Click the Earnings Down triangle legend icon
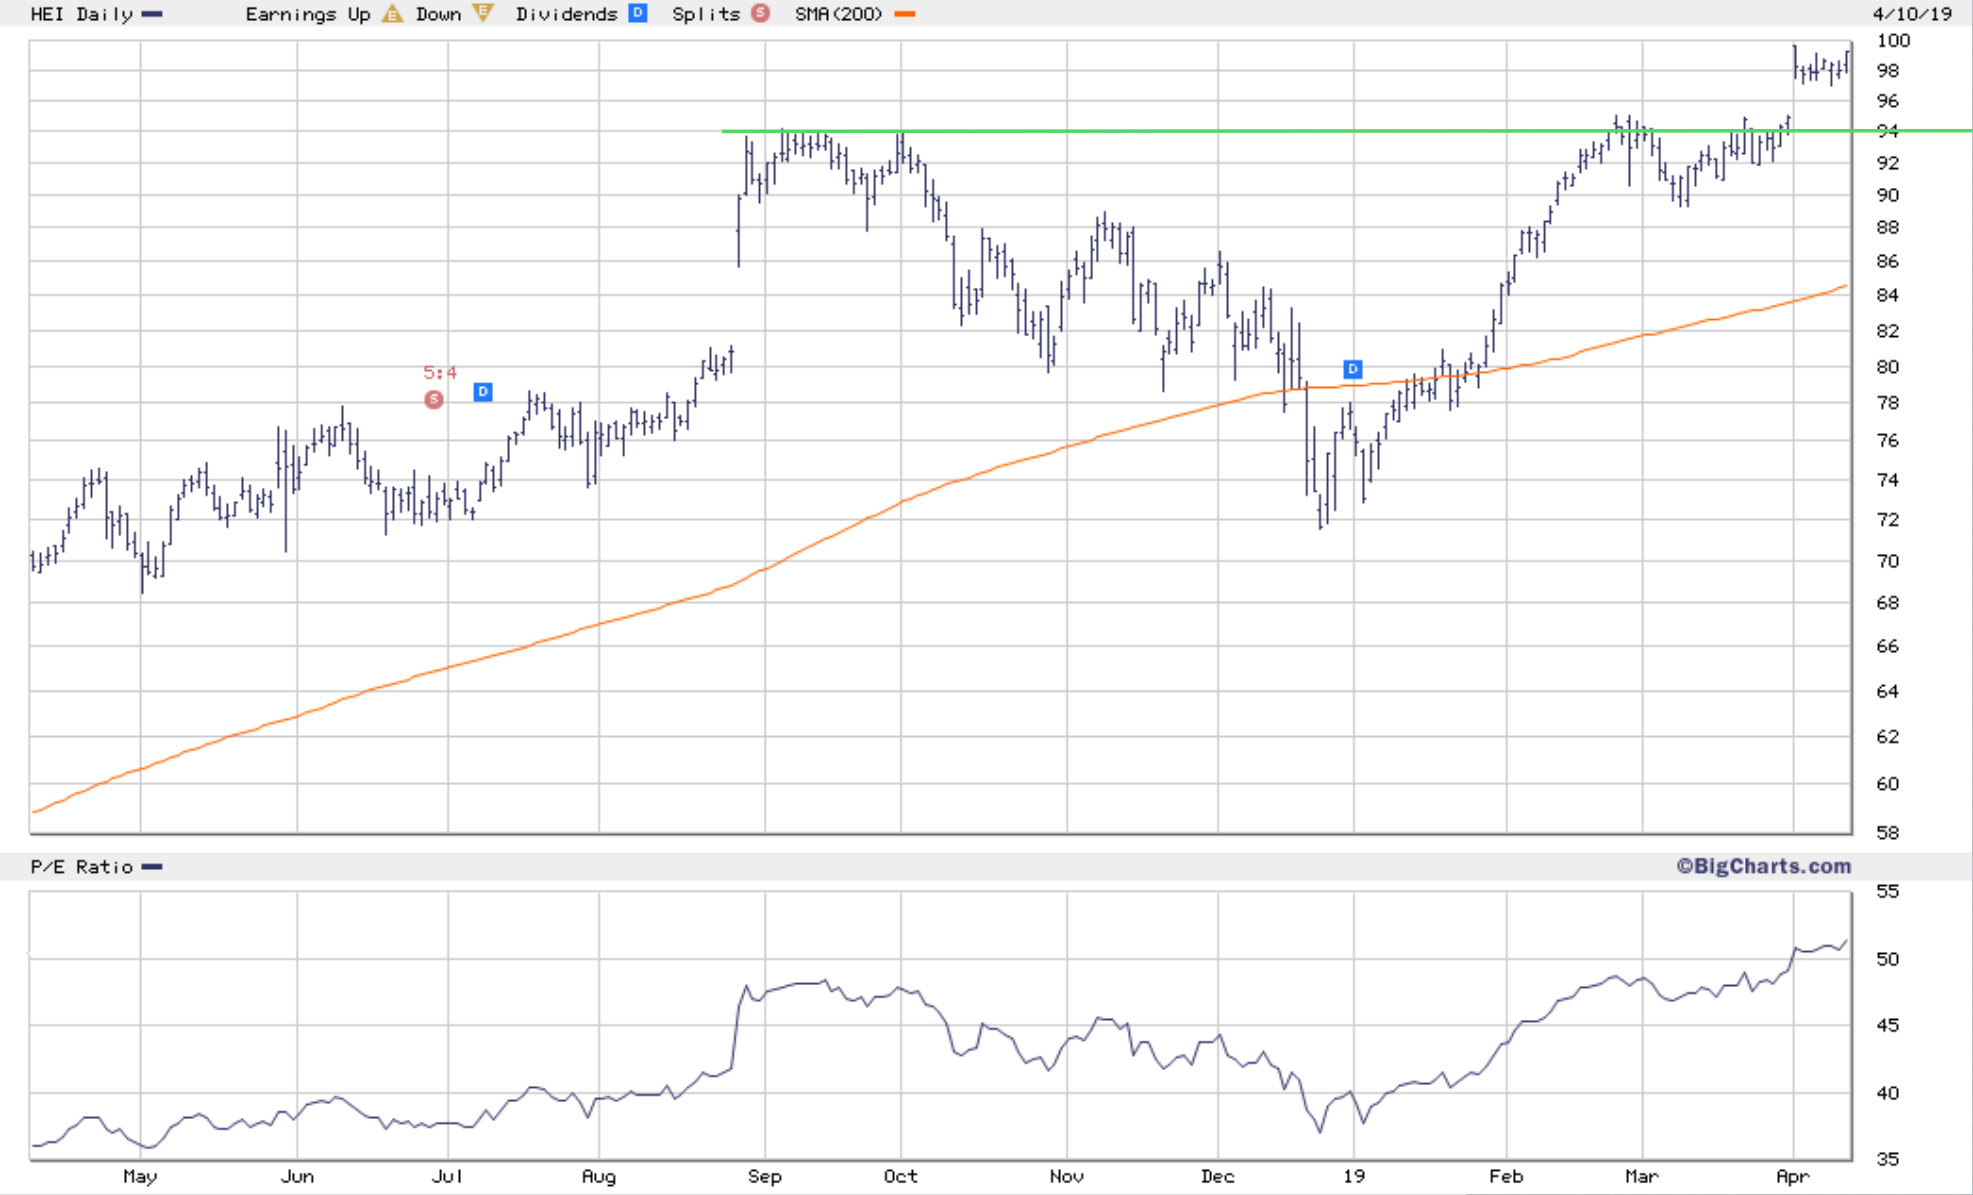Image resolution: width=1973 pixels, height=1195 pixels. pos(483,13)
